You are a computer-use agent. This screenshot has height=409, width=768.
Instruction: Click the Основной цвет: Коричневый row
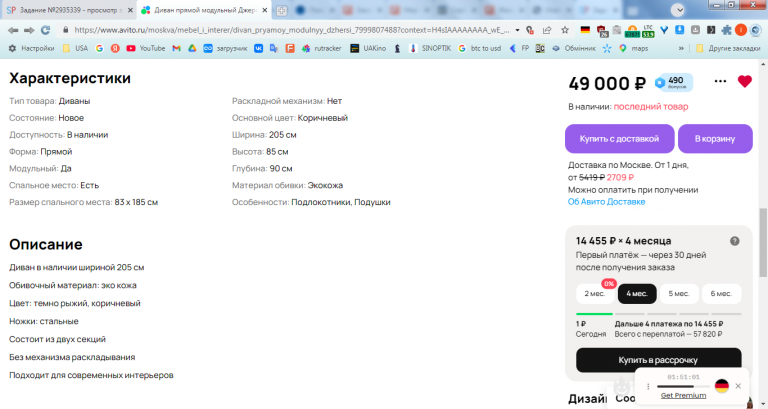point(290,118)
